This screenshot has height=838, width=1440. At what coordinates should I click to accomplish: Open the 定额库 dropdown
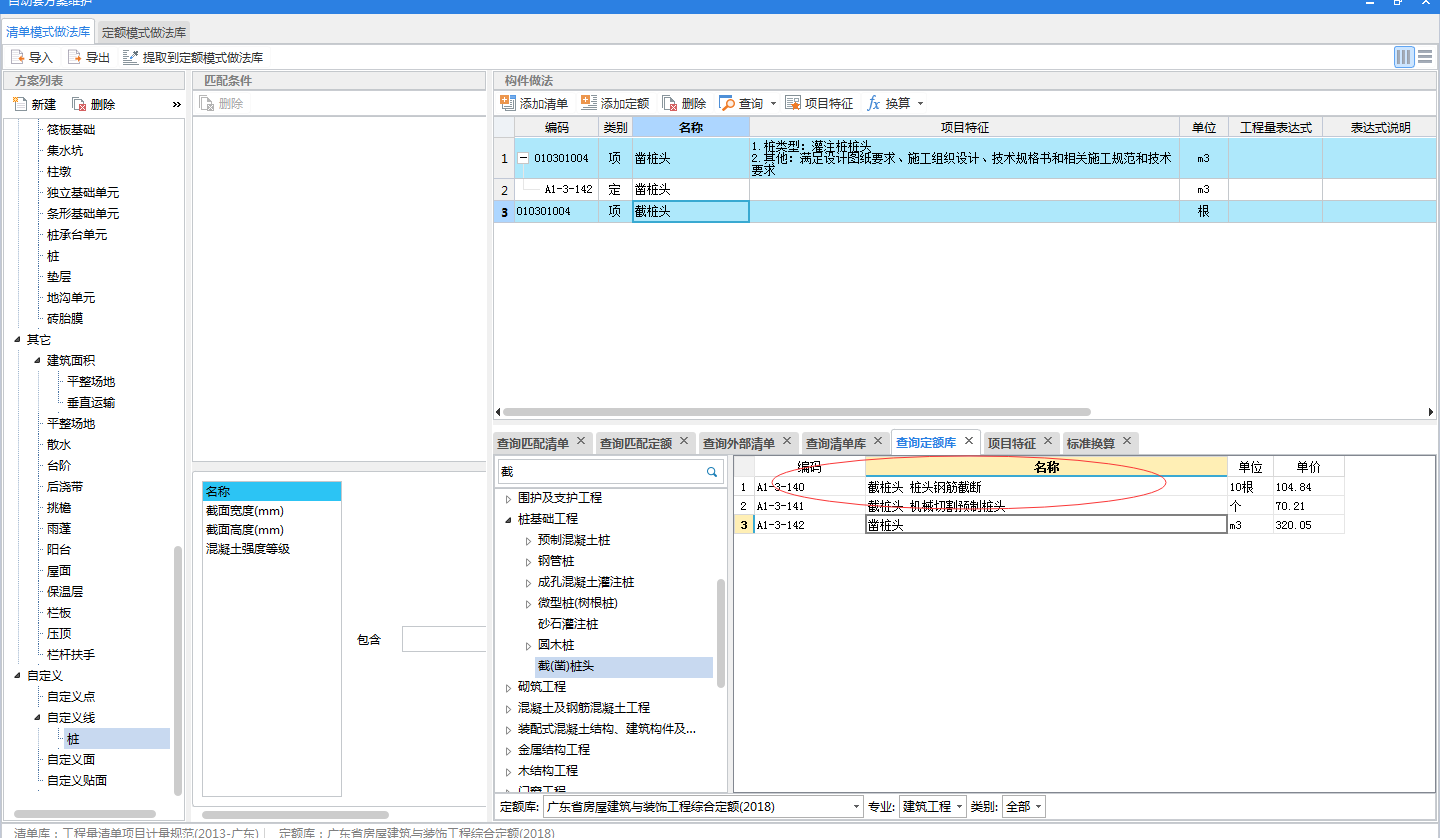click(x=857, y=807)
